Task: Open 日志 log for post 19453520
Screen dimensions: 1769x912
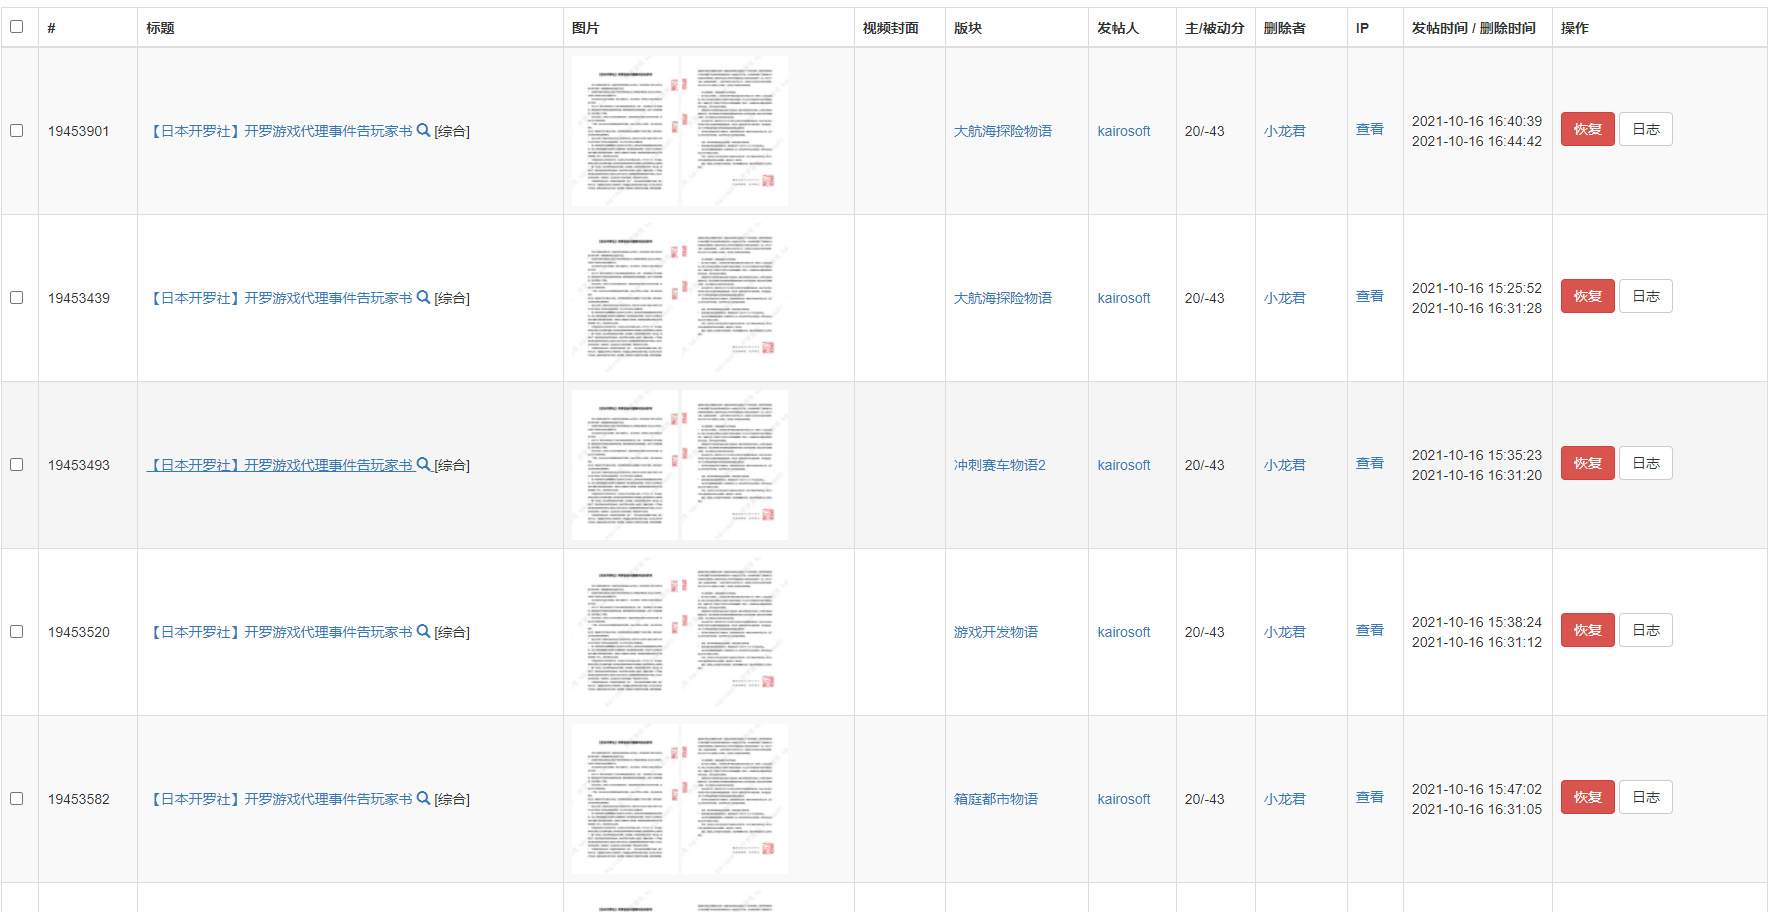Action: point(1646,630)
